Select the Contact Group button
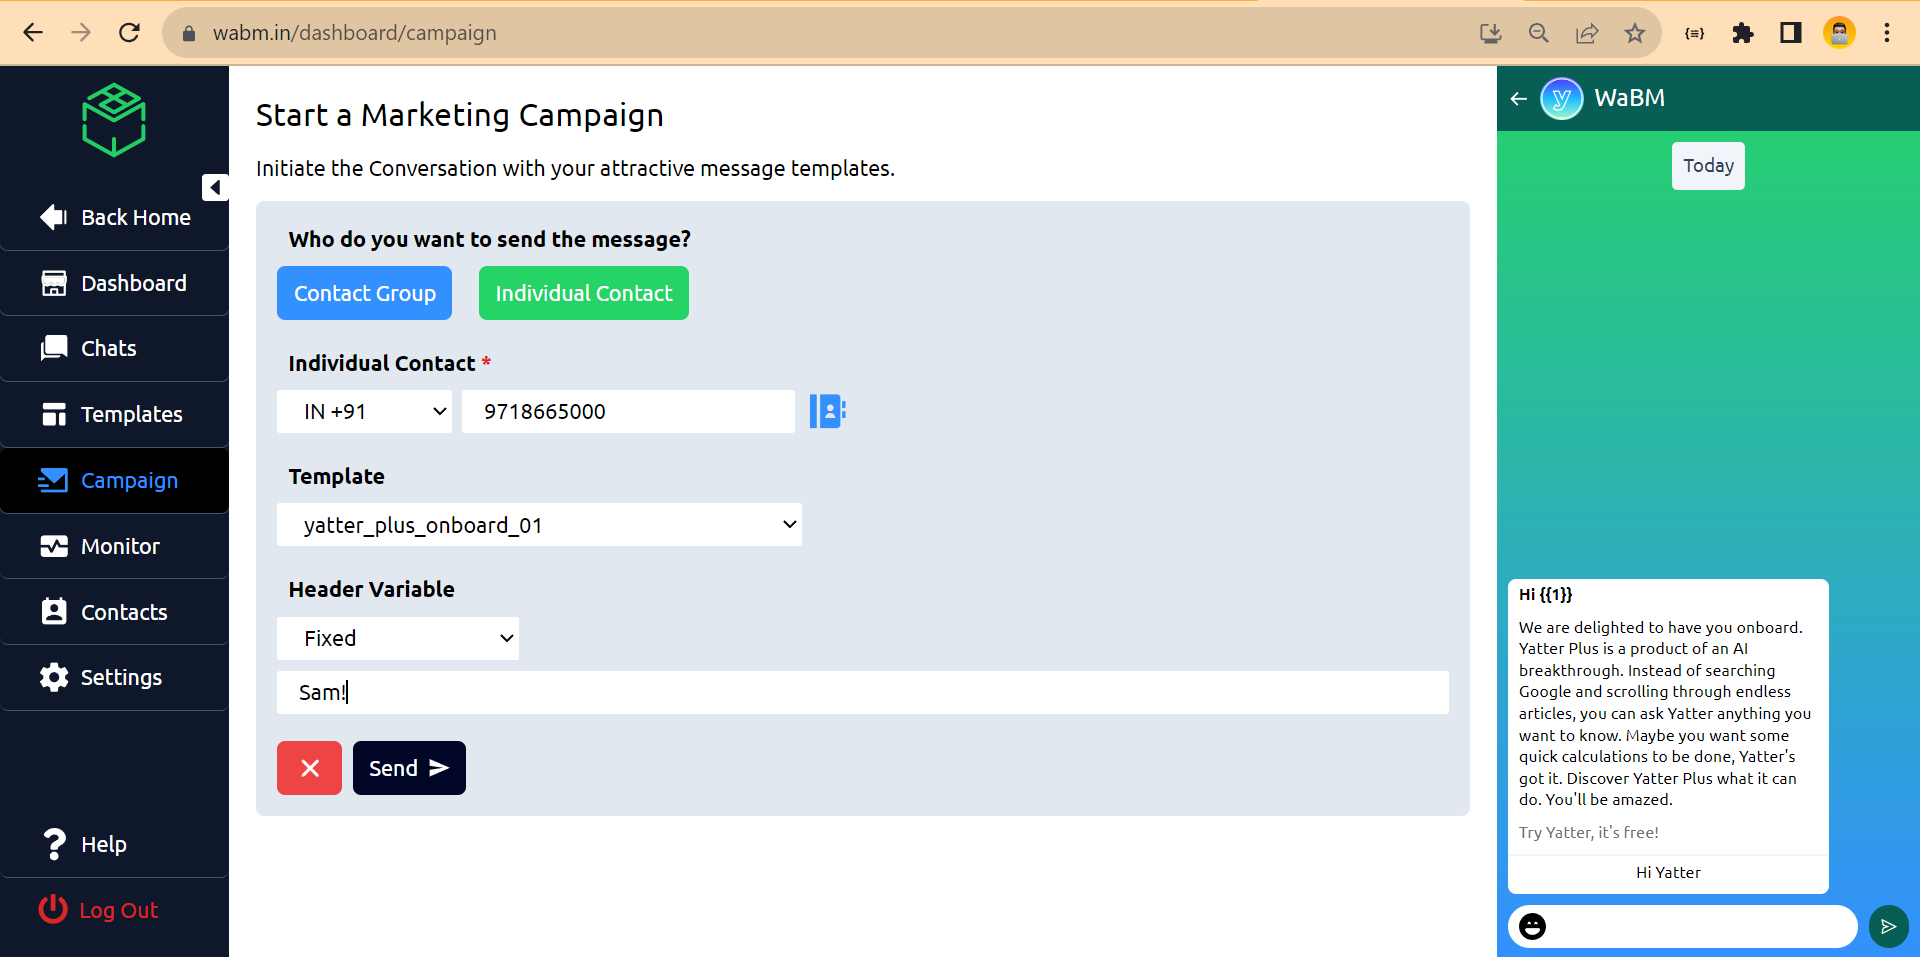Image resolution: width=1920 pixels, height=957 pixels. pyautogui.click(x=364, y=293)
